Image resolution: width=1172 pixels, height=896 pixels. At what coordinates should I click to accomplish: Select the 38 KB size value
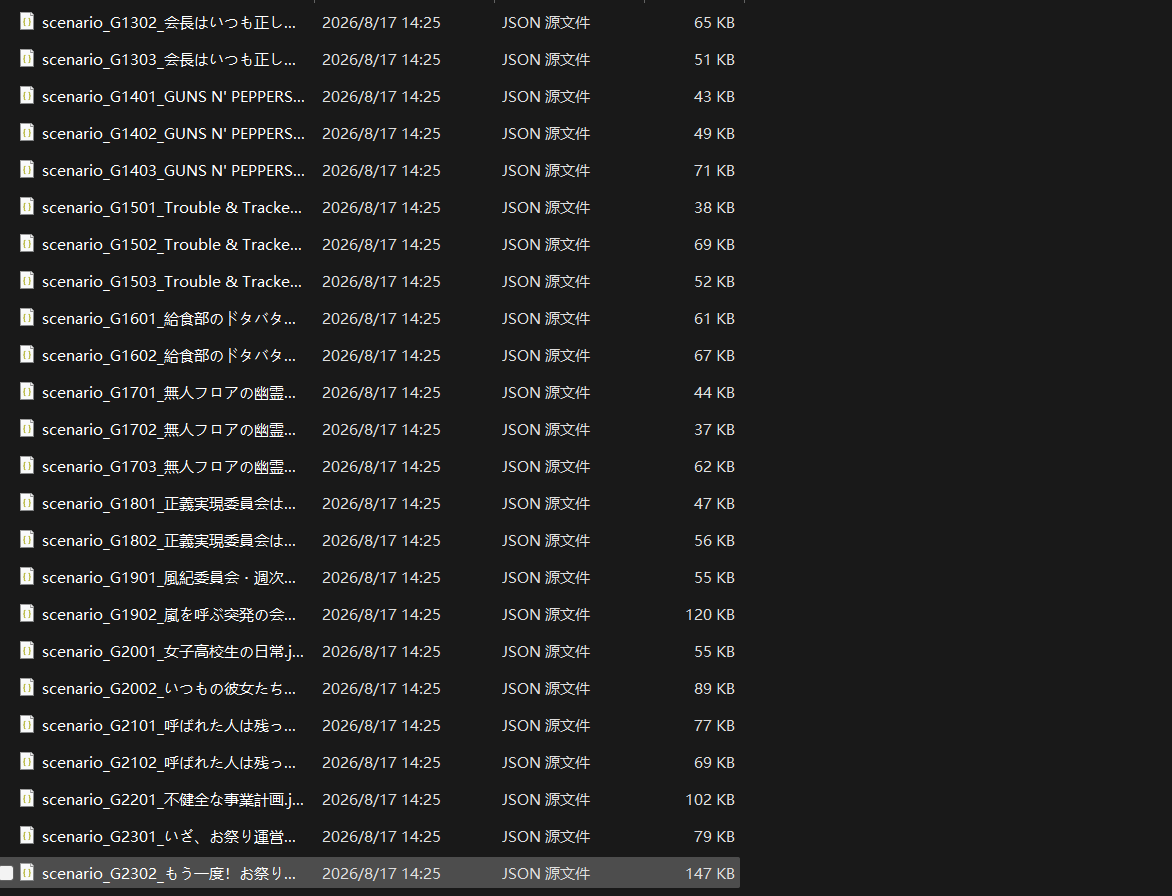[x=714, y=207]
